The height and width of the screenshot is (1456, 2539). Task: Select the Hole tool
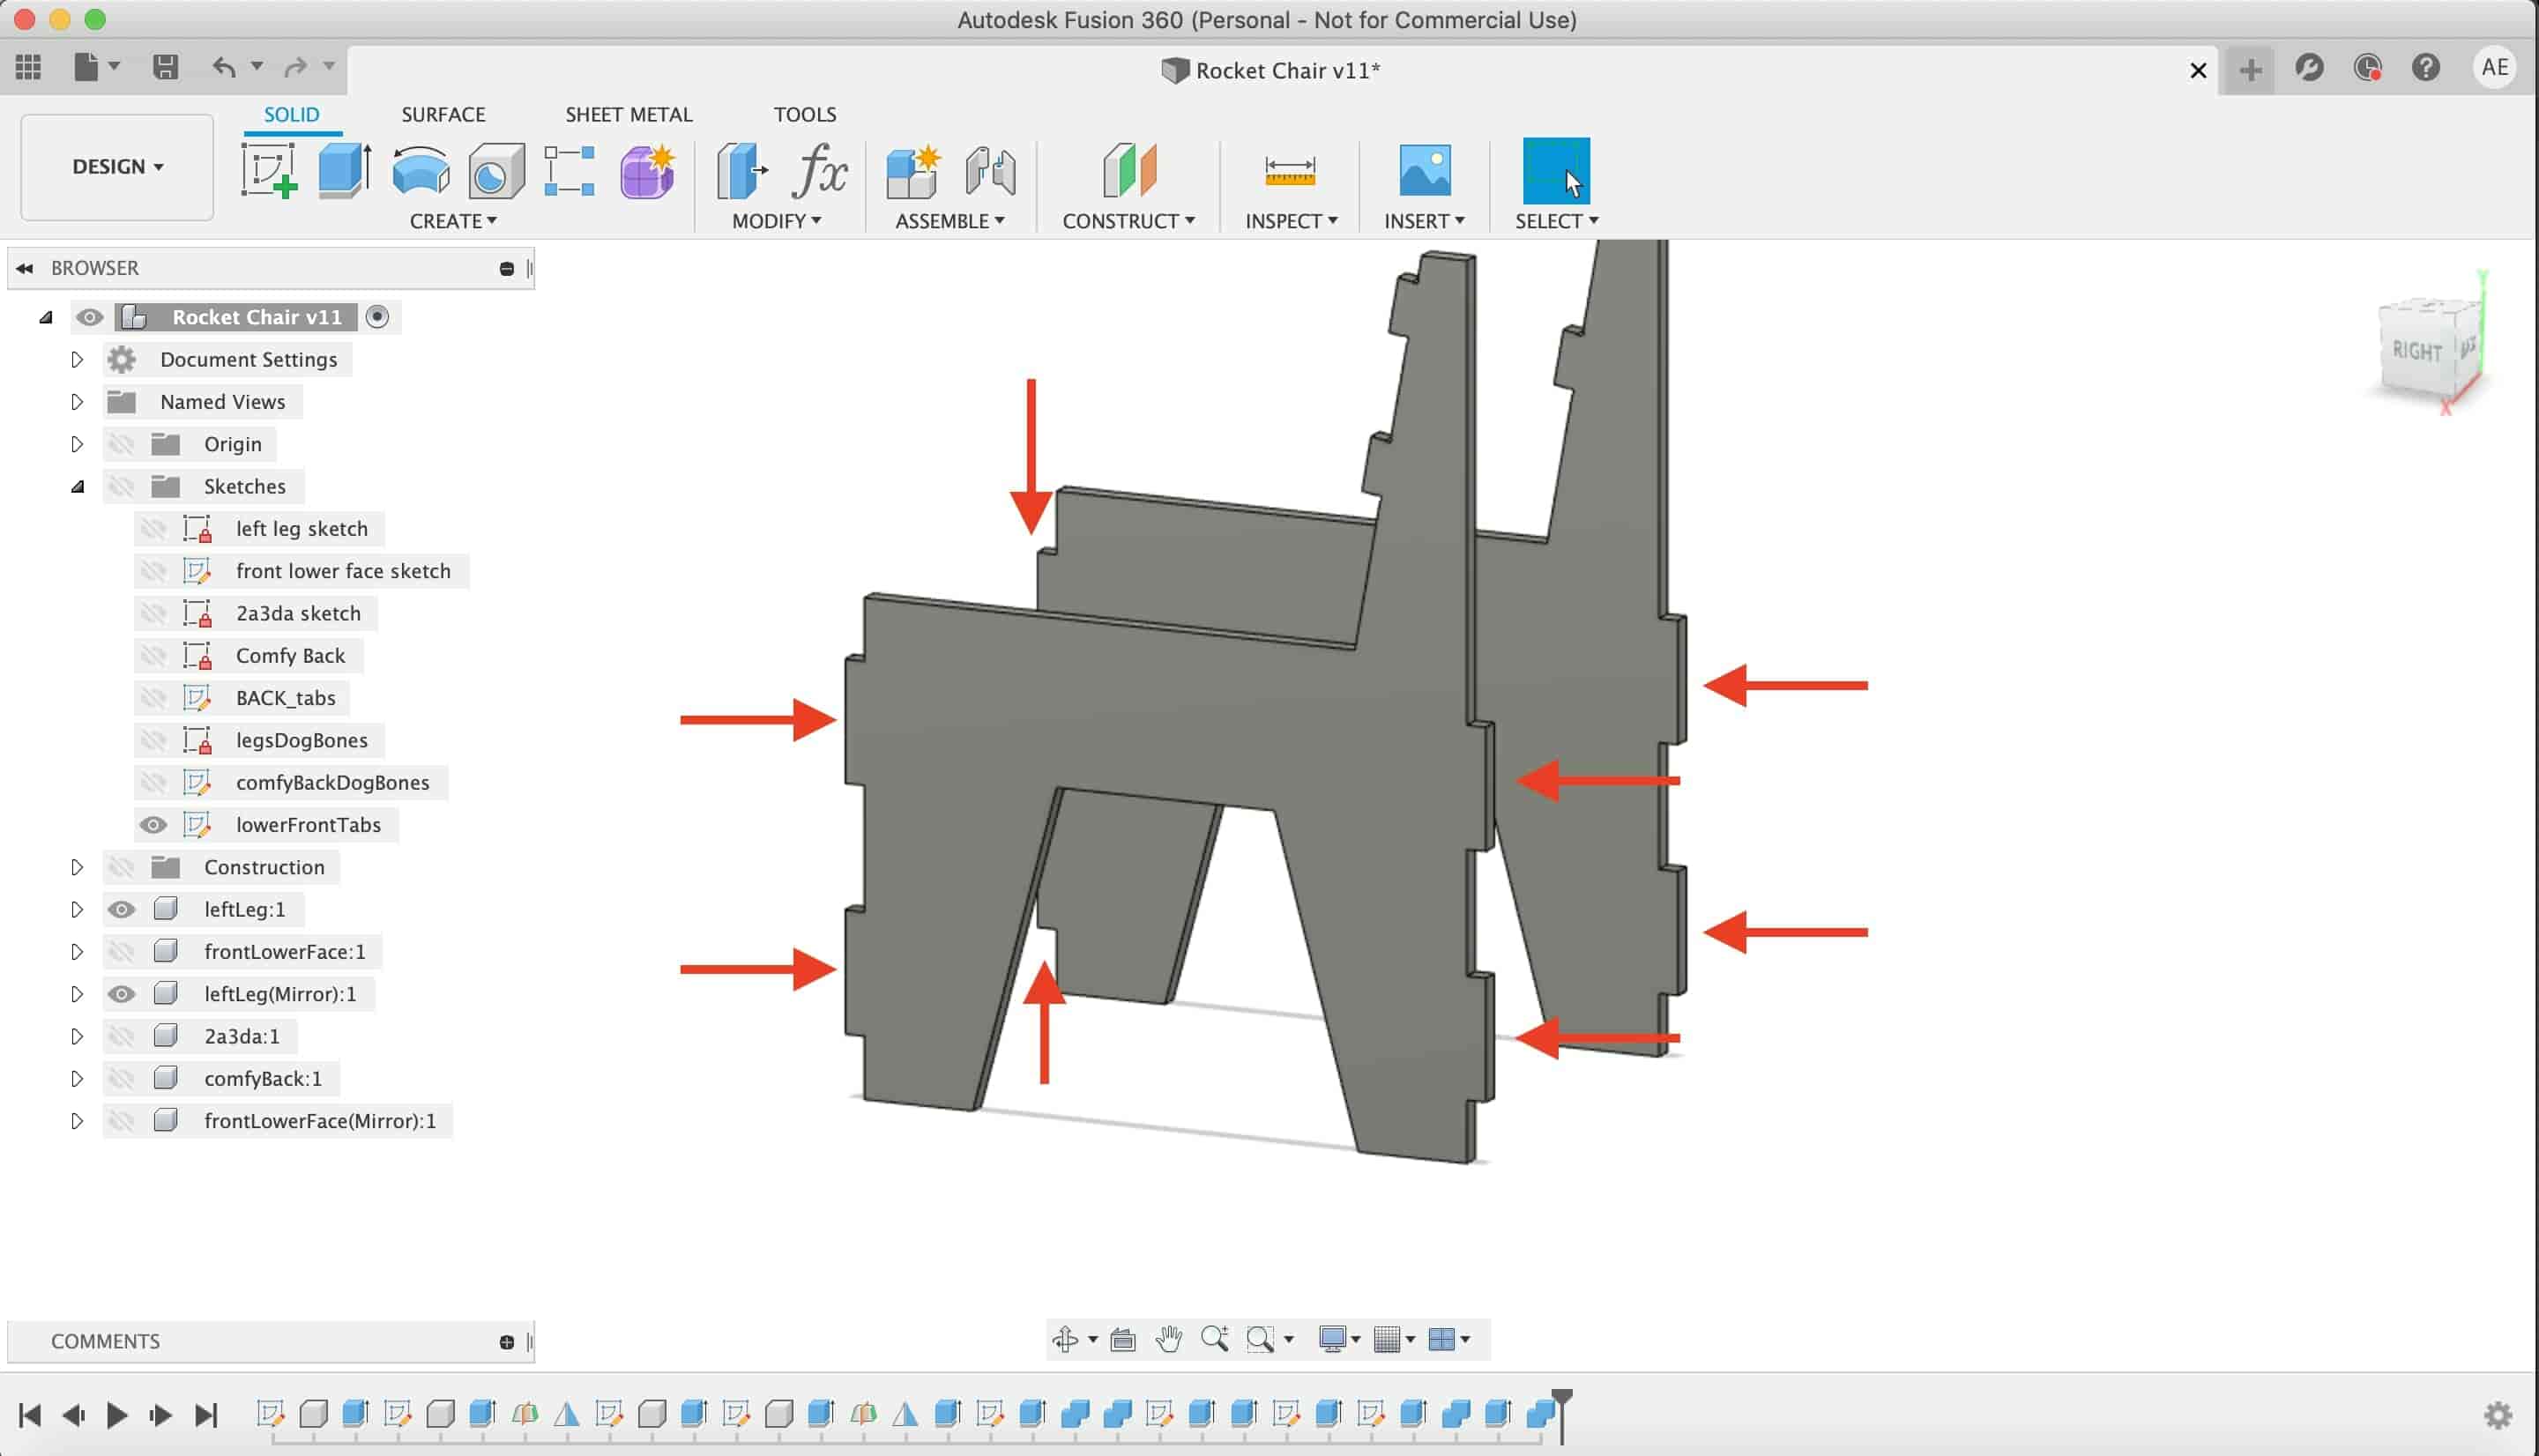click(x=497, y=170)
